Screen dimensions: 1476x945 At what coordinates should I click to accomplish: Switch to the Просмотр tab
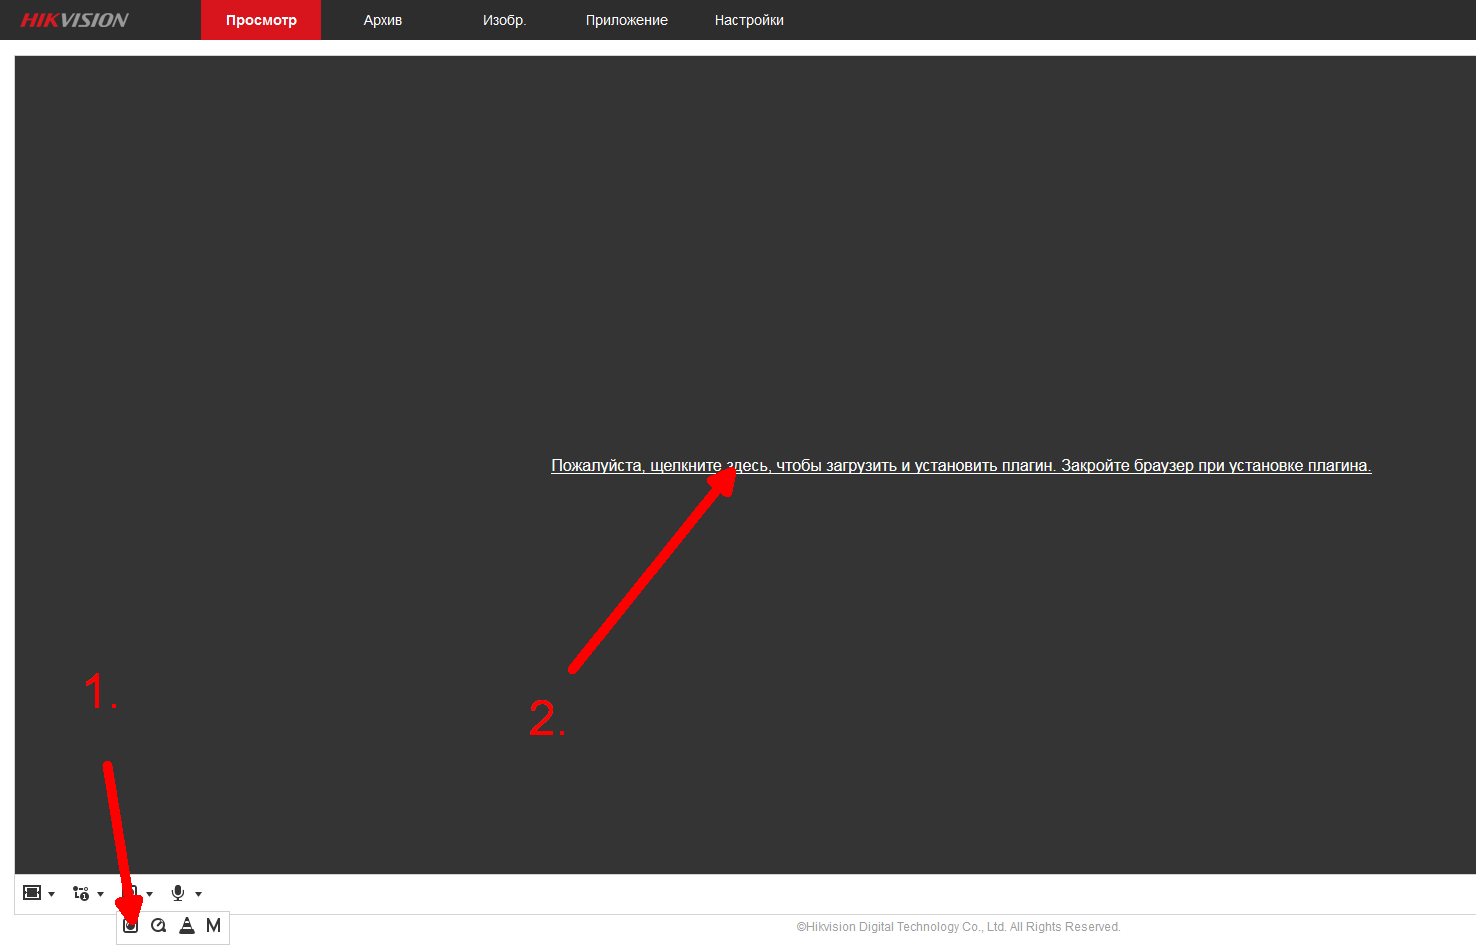[x=261, y=20]
